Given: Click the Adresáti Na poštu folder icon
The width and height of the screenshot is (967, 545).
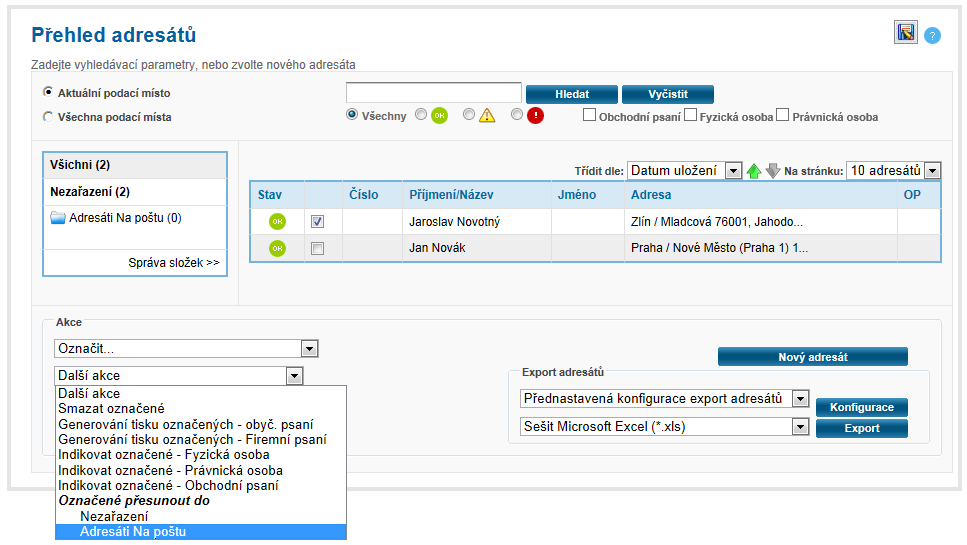Looking at the screenshot, I should tap(58, 218).
